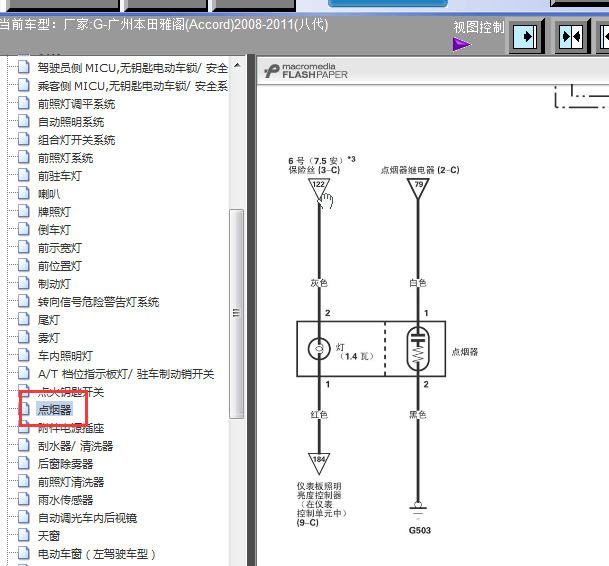Click the Macromedia FlashPaper logo
Viewport: 609px width, 566px height.
306,71
